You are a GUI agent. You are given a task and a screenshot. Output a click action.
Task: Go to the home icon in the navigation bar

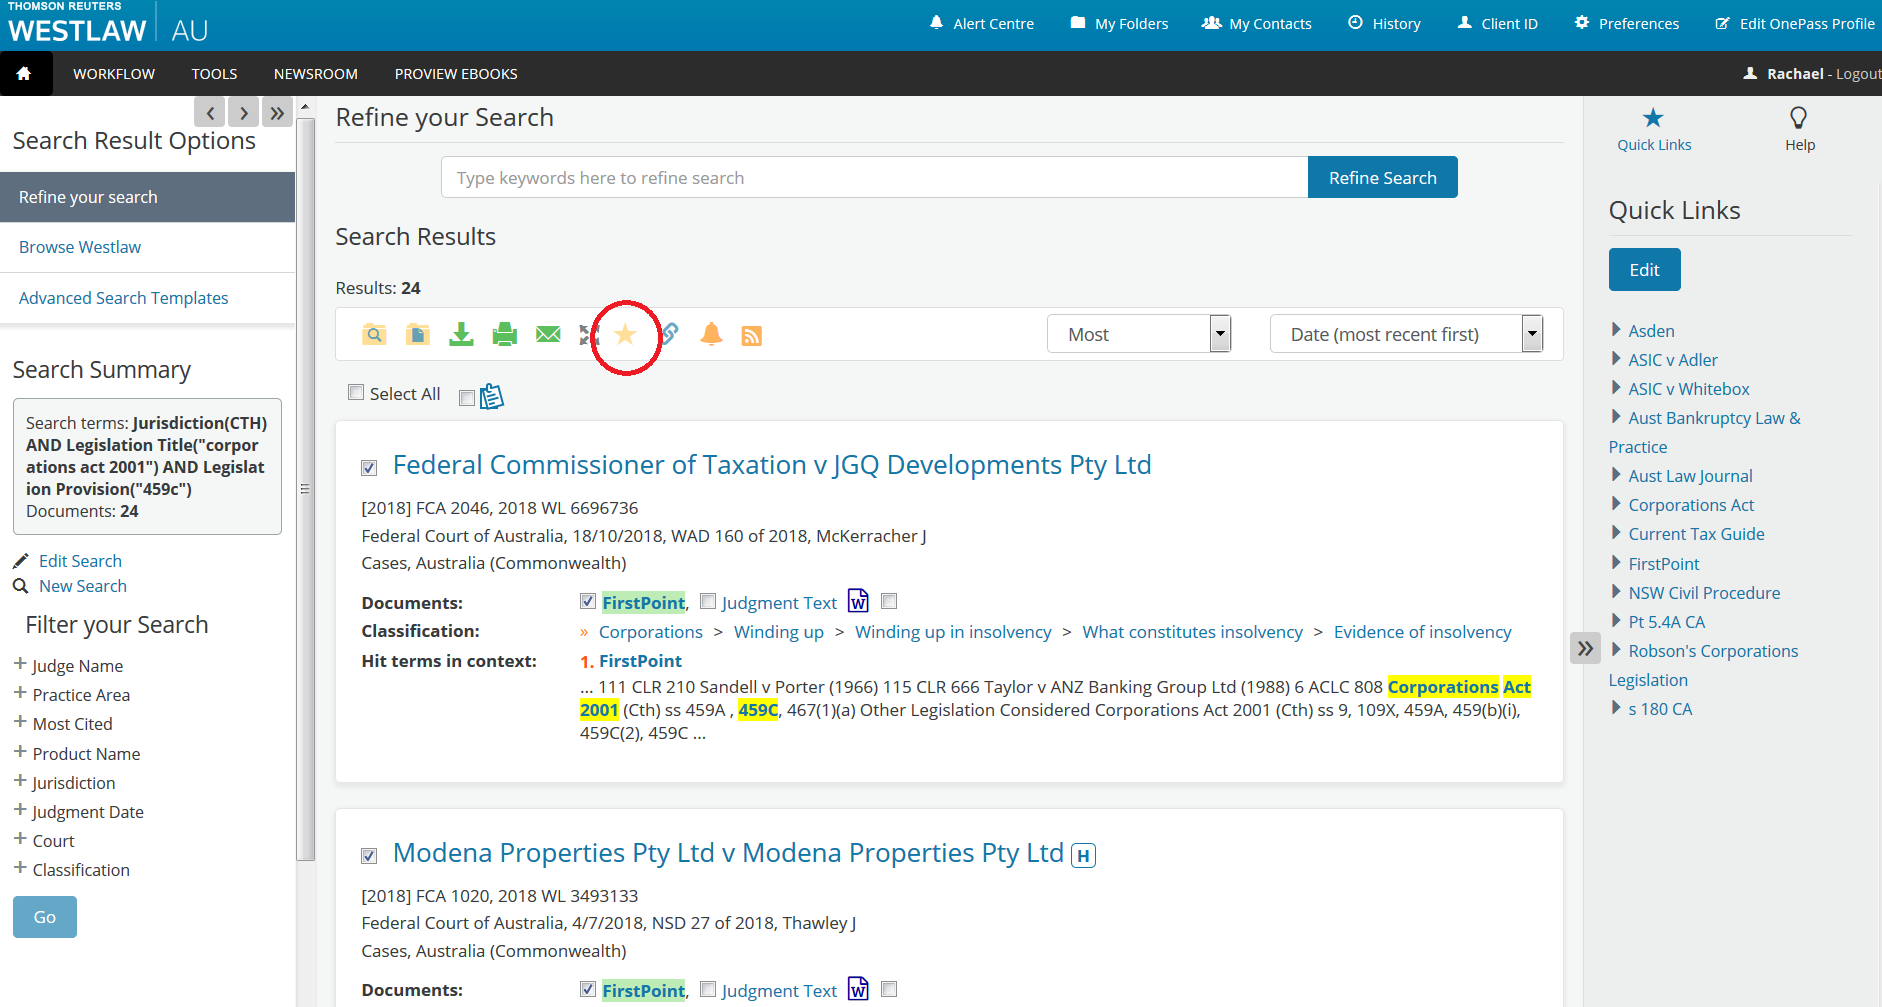point(24,74)
